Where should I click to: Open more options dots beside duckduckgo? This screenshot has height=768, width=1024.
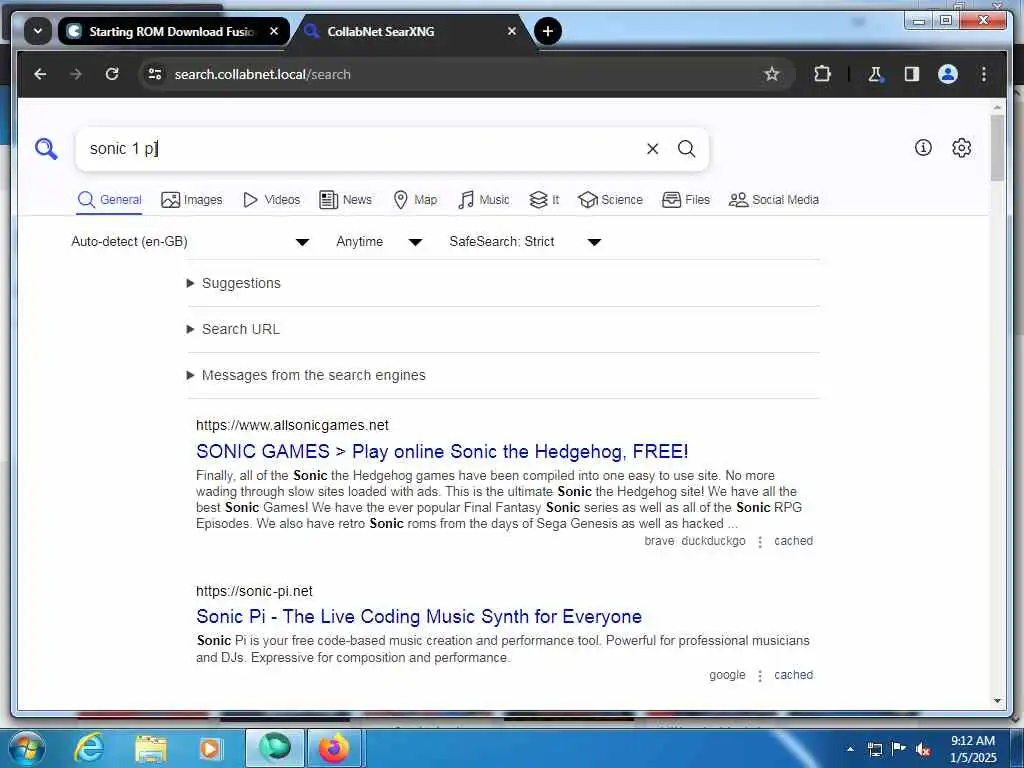(760, 542)
